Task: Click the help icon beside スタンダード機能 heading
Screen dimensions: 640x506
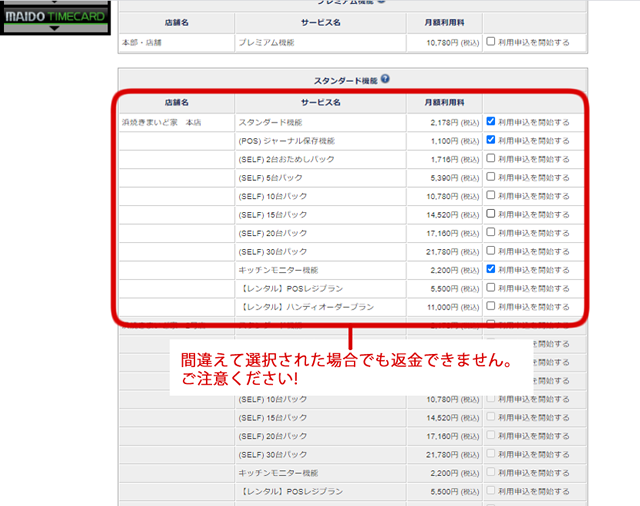Action: [385, 79]
